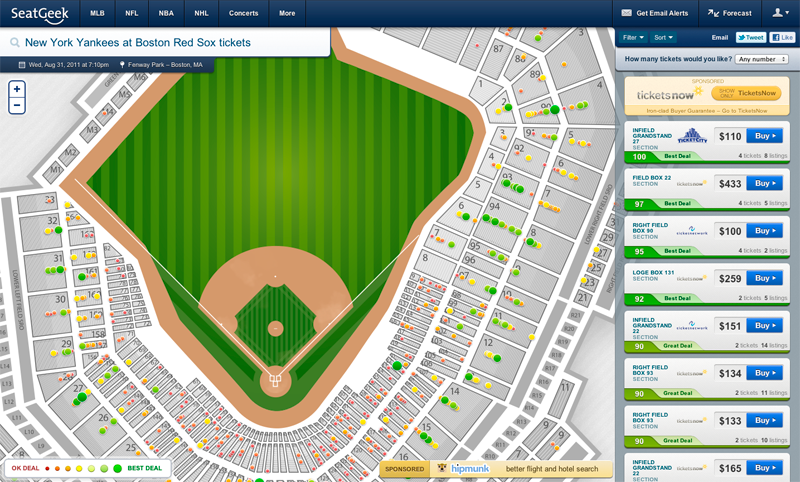
Task: Open the NBA tab
Action: pyautogui.click(x=166, y=13)
